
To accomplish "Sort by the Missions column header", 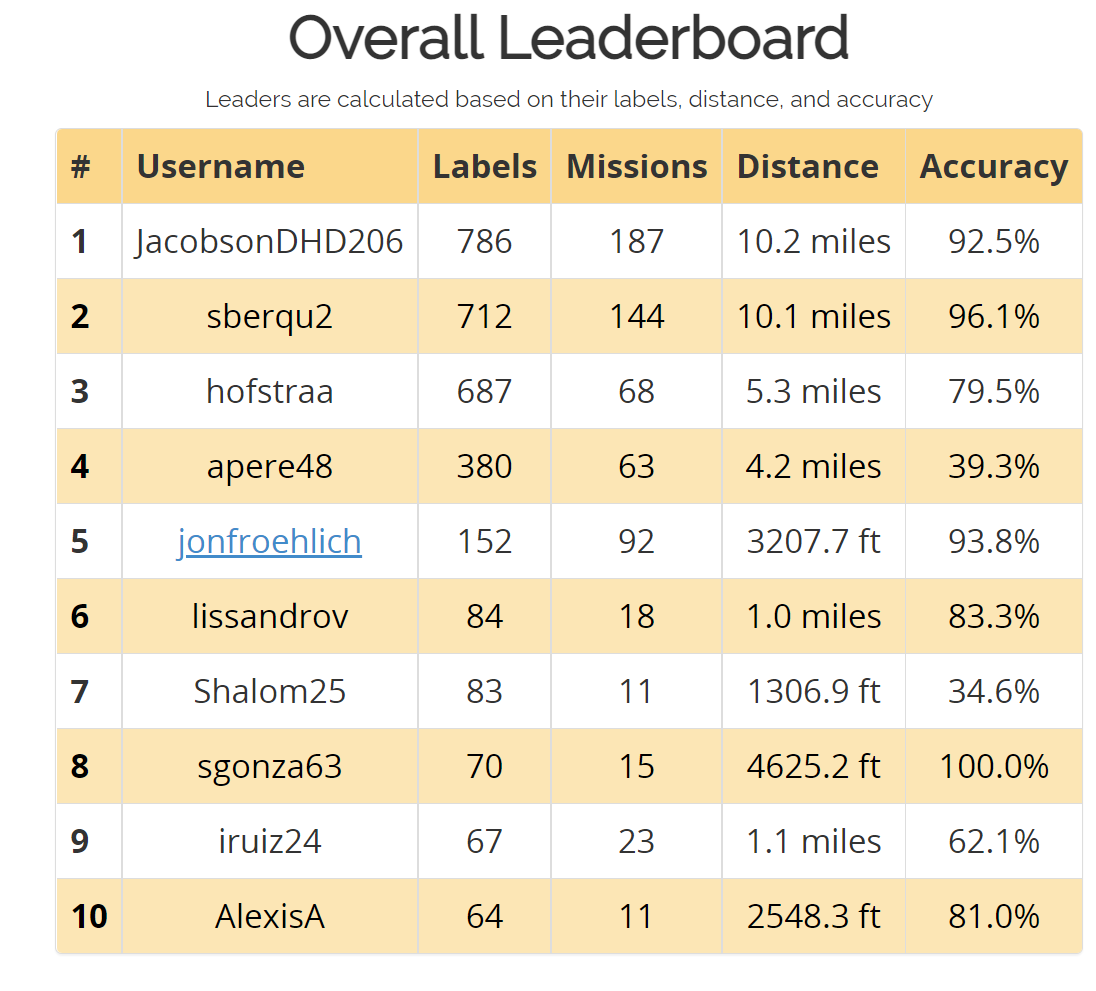I will point(636,166).
